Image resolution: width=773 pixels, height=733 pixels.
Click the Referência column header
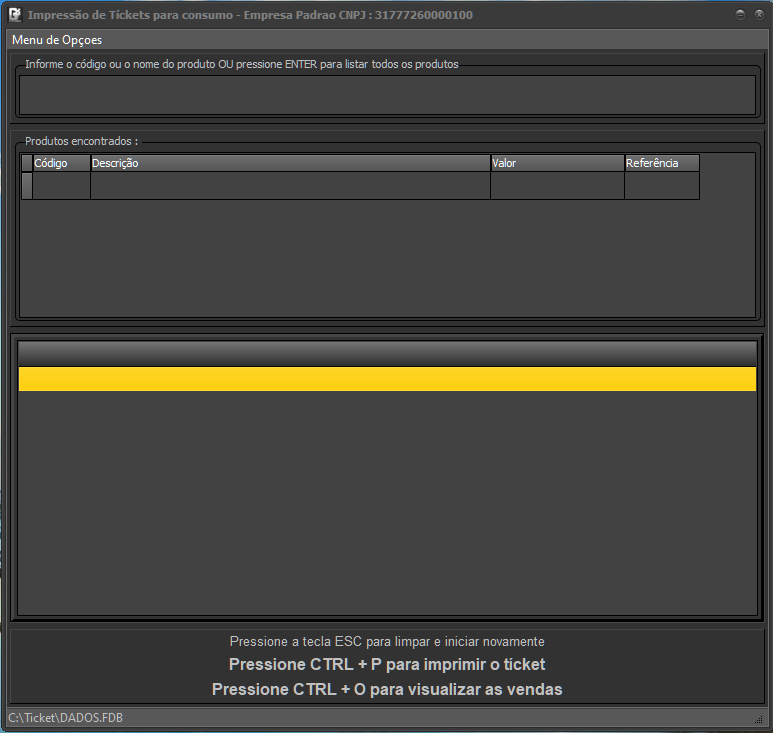[661, 163]
